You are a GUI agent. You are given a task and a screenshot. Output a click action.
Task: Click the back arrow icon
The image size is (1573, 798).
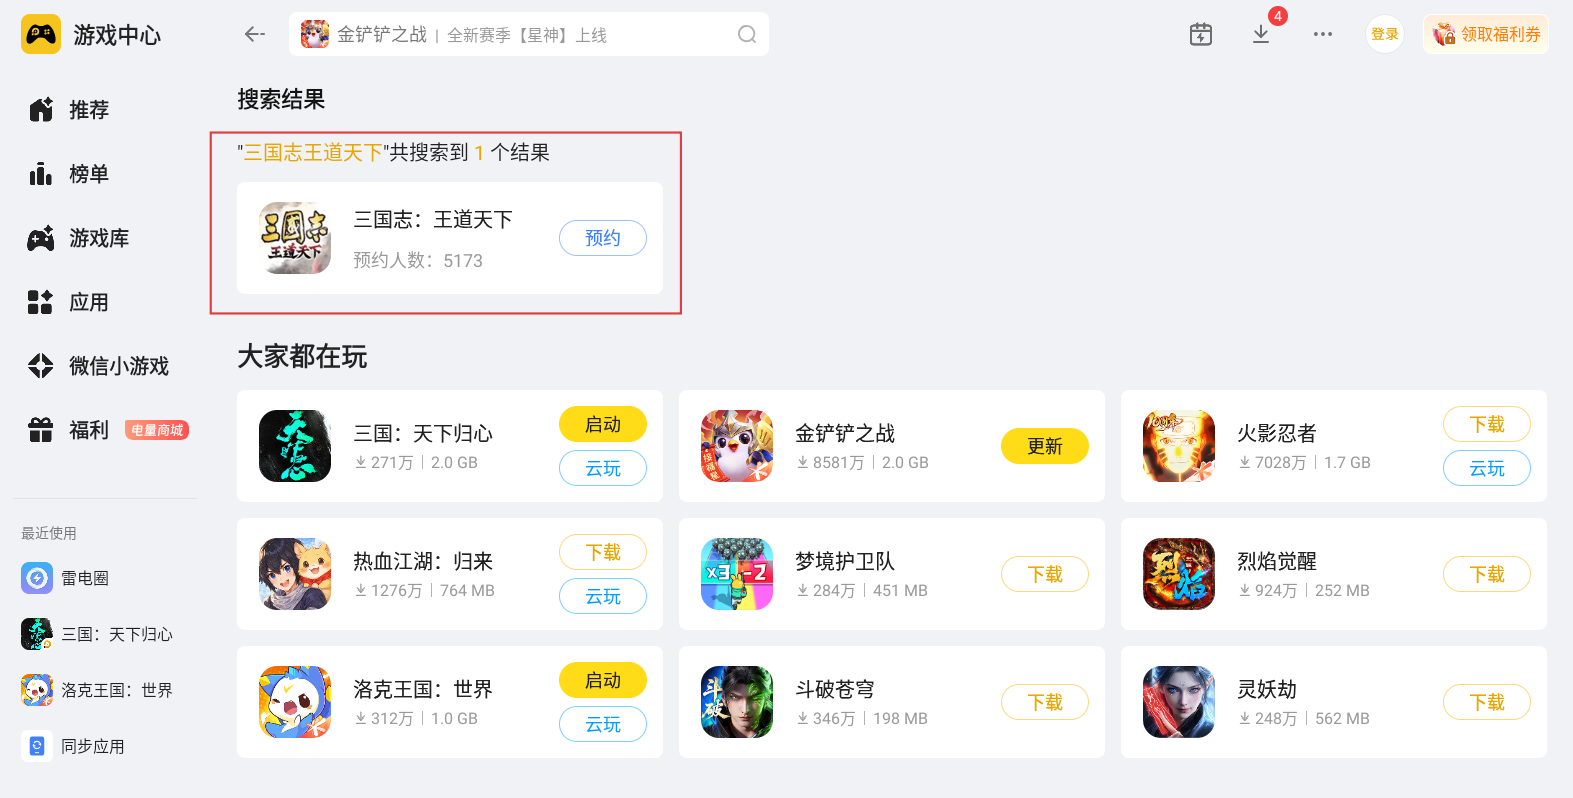point(254,34)
